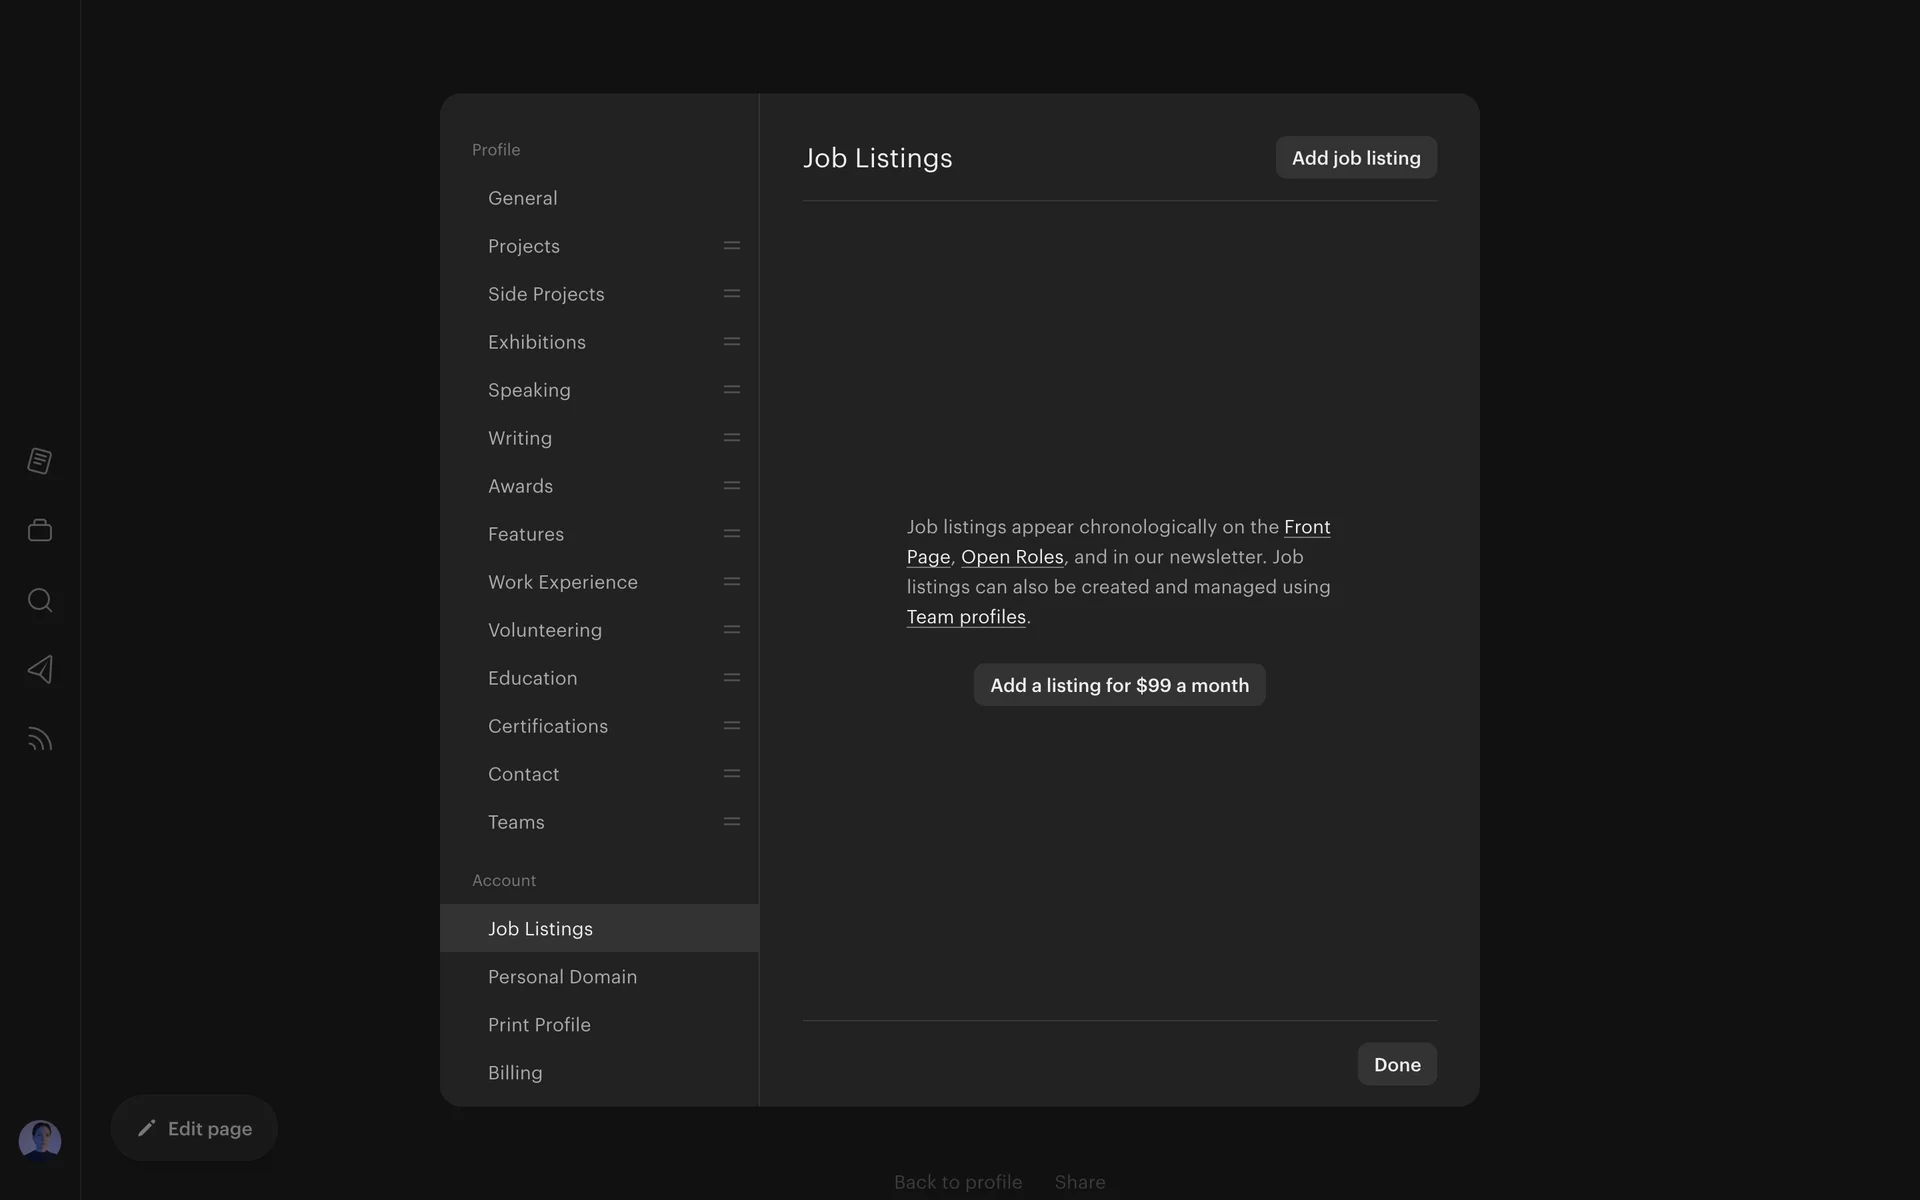Open the posts icon in left sidebar
Viewport: 1920px width, 1200px height.
point(40,461)
